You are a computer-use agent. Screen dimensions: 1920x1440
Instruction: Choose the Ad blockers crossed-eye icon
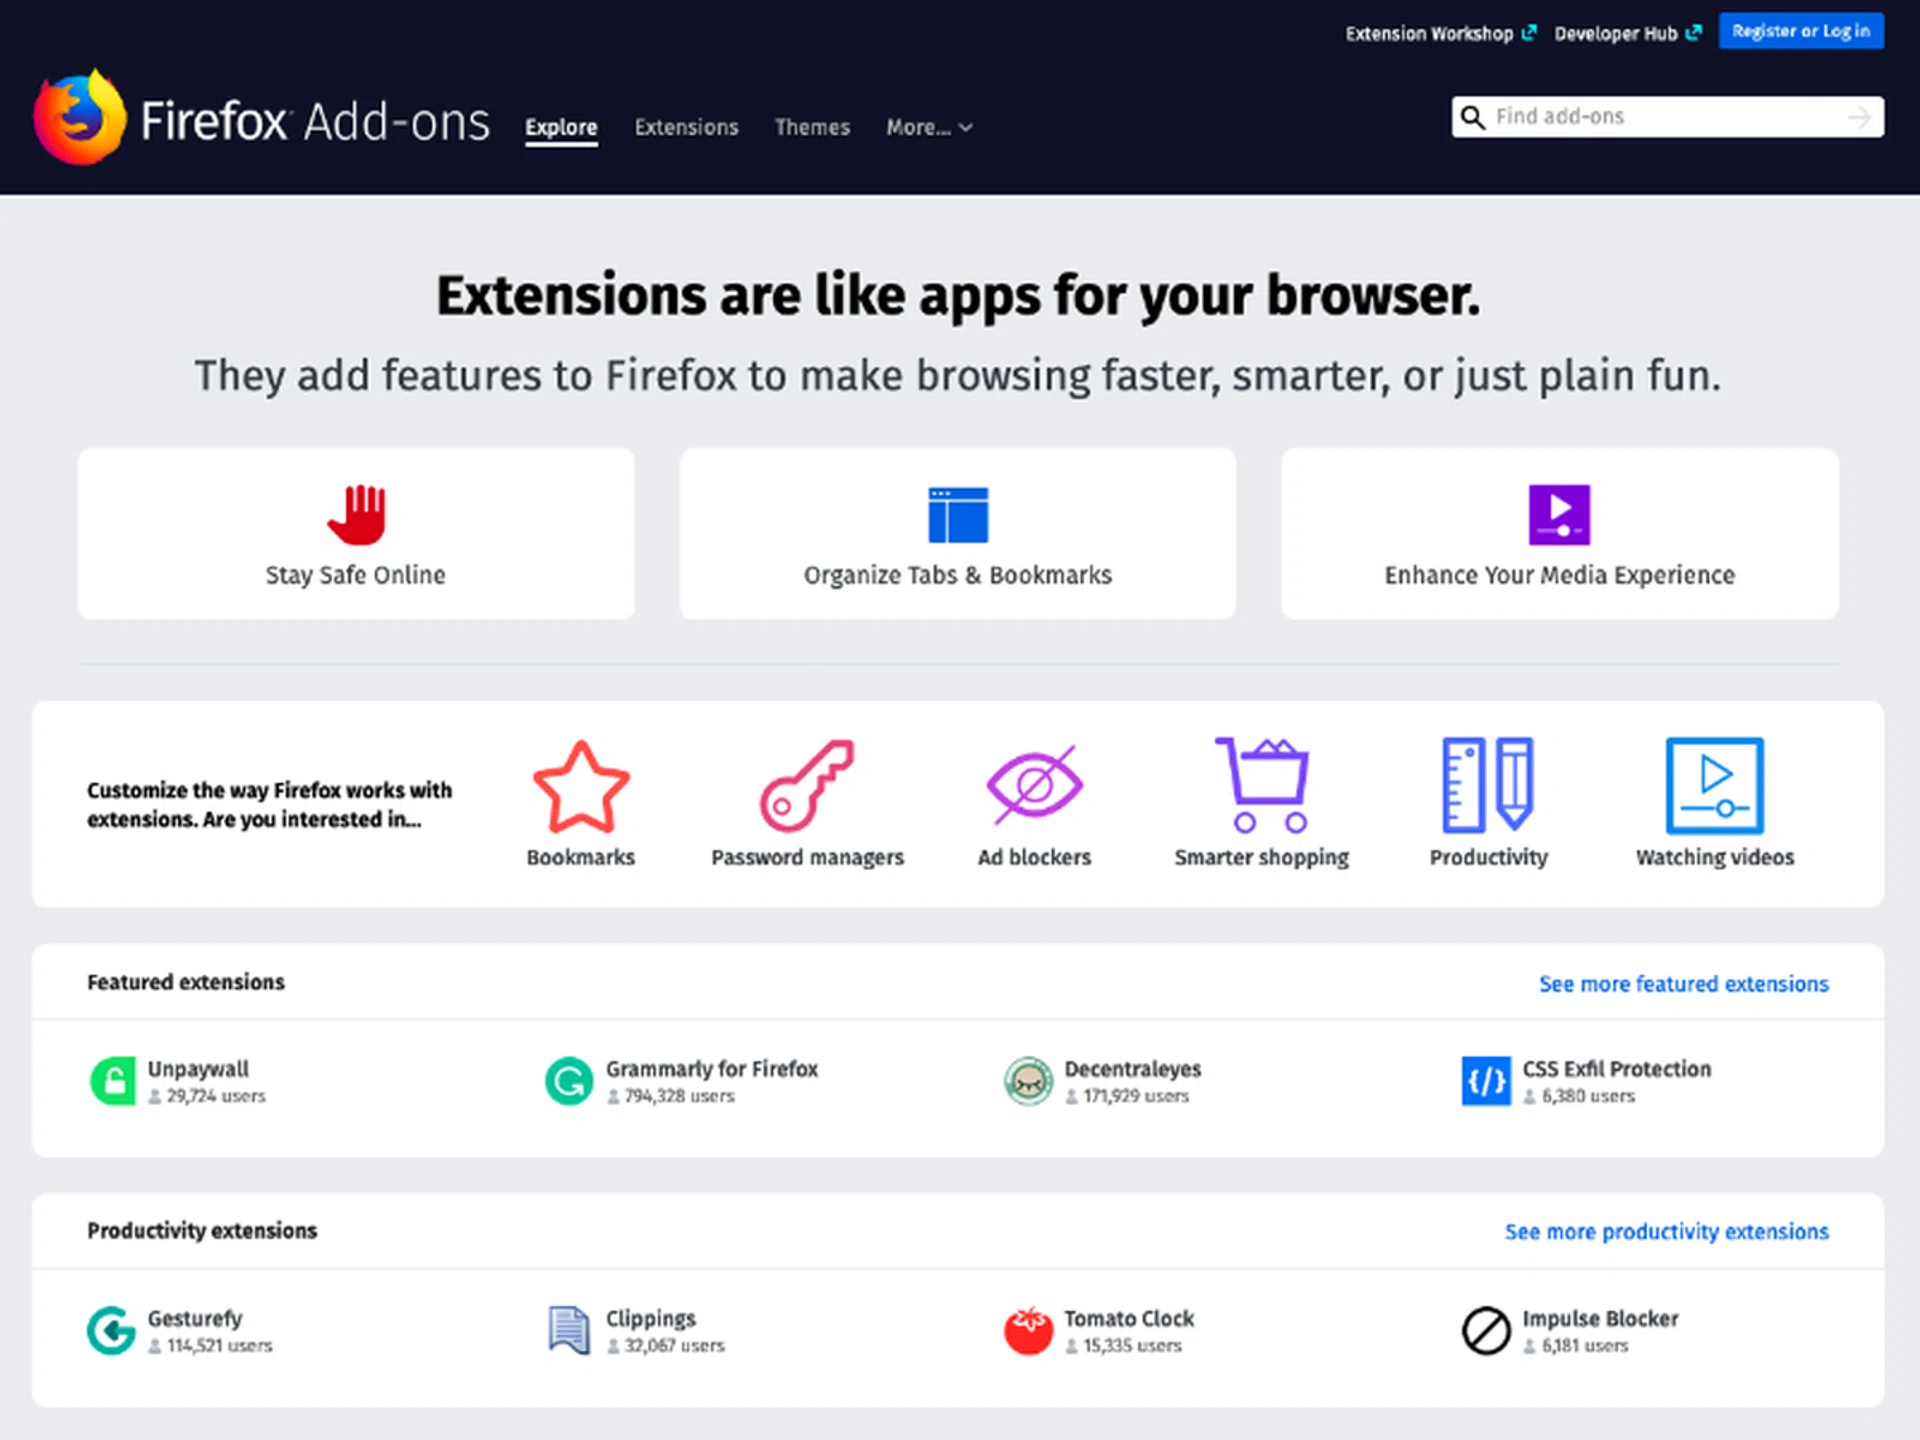coord(1034,786)
